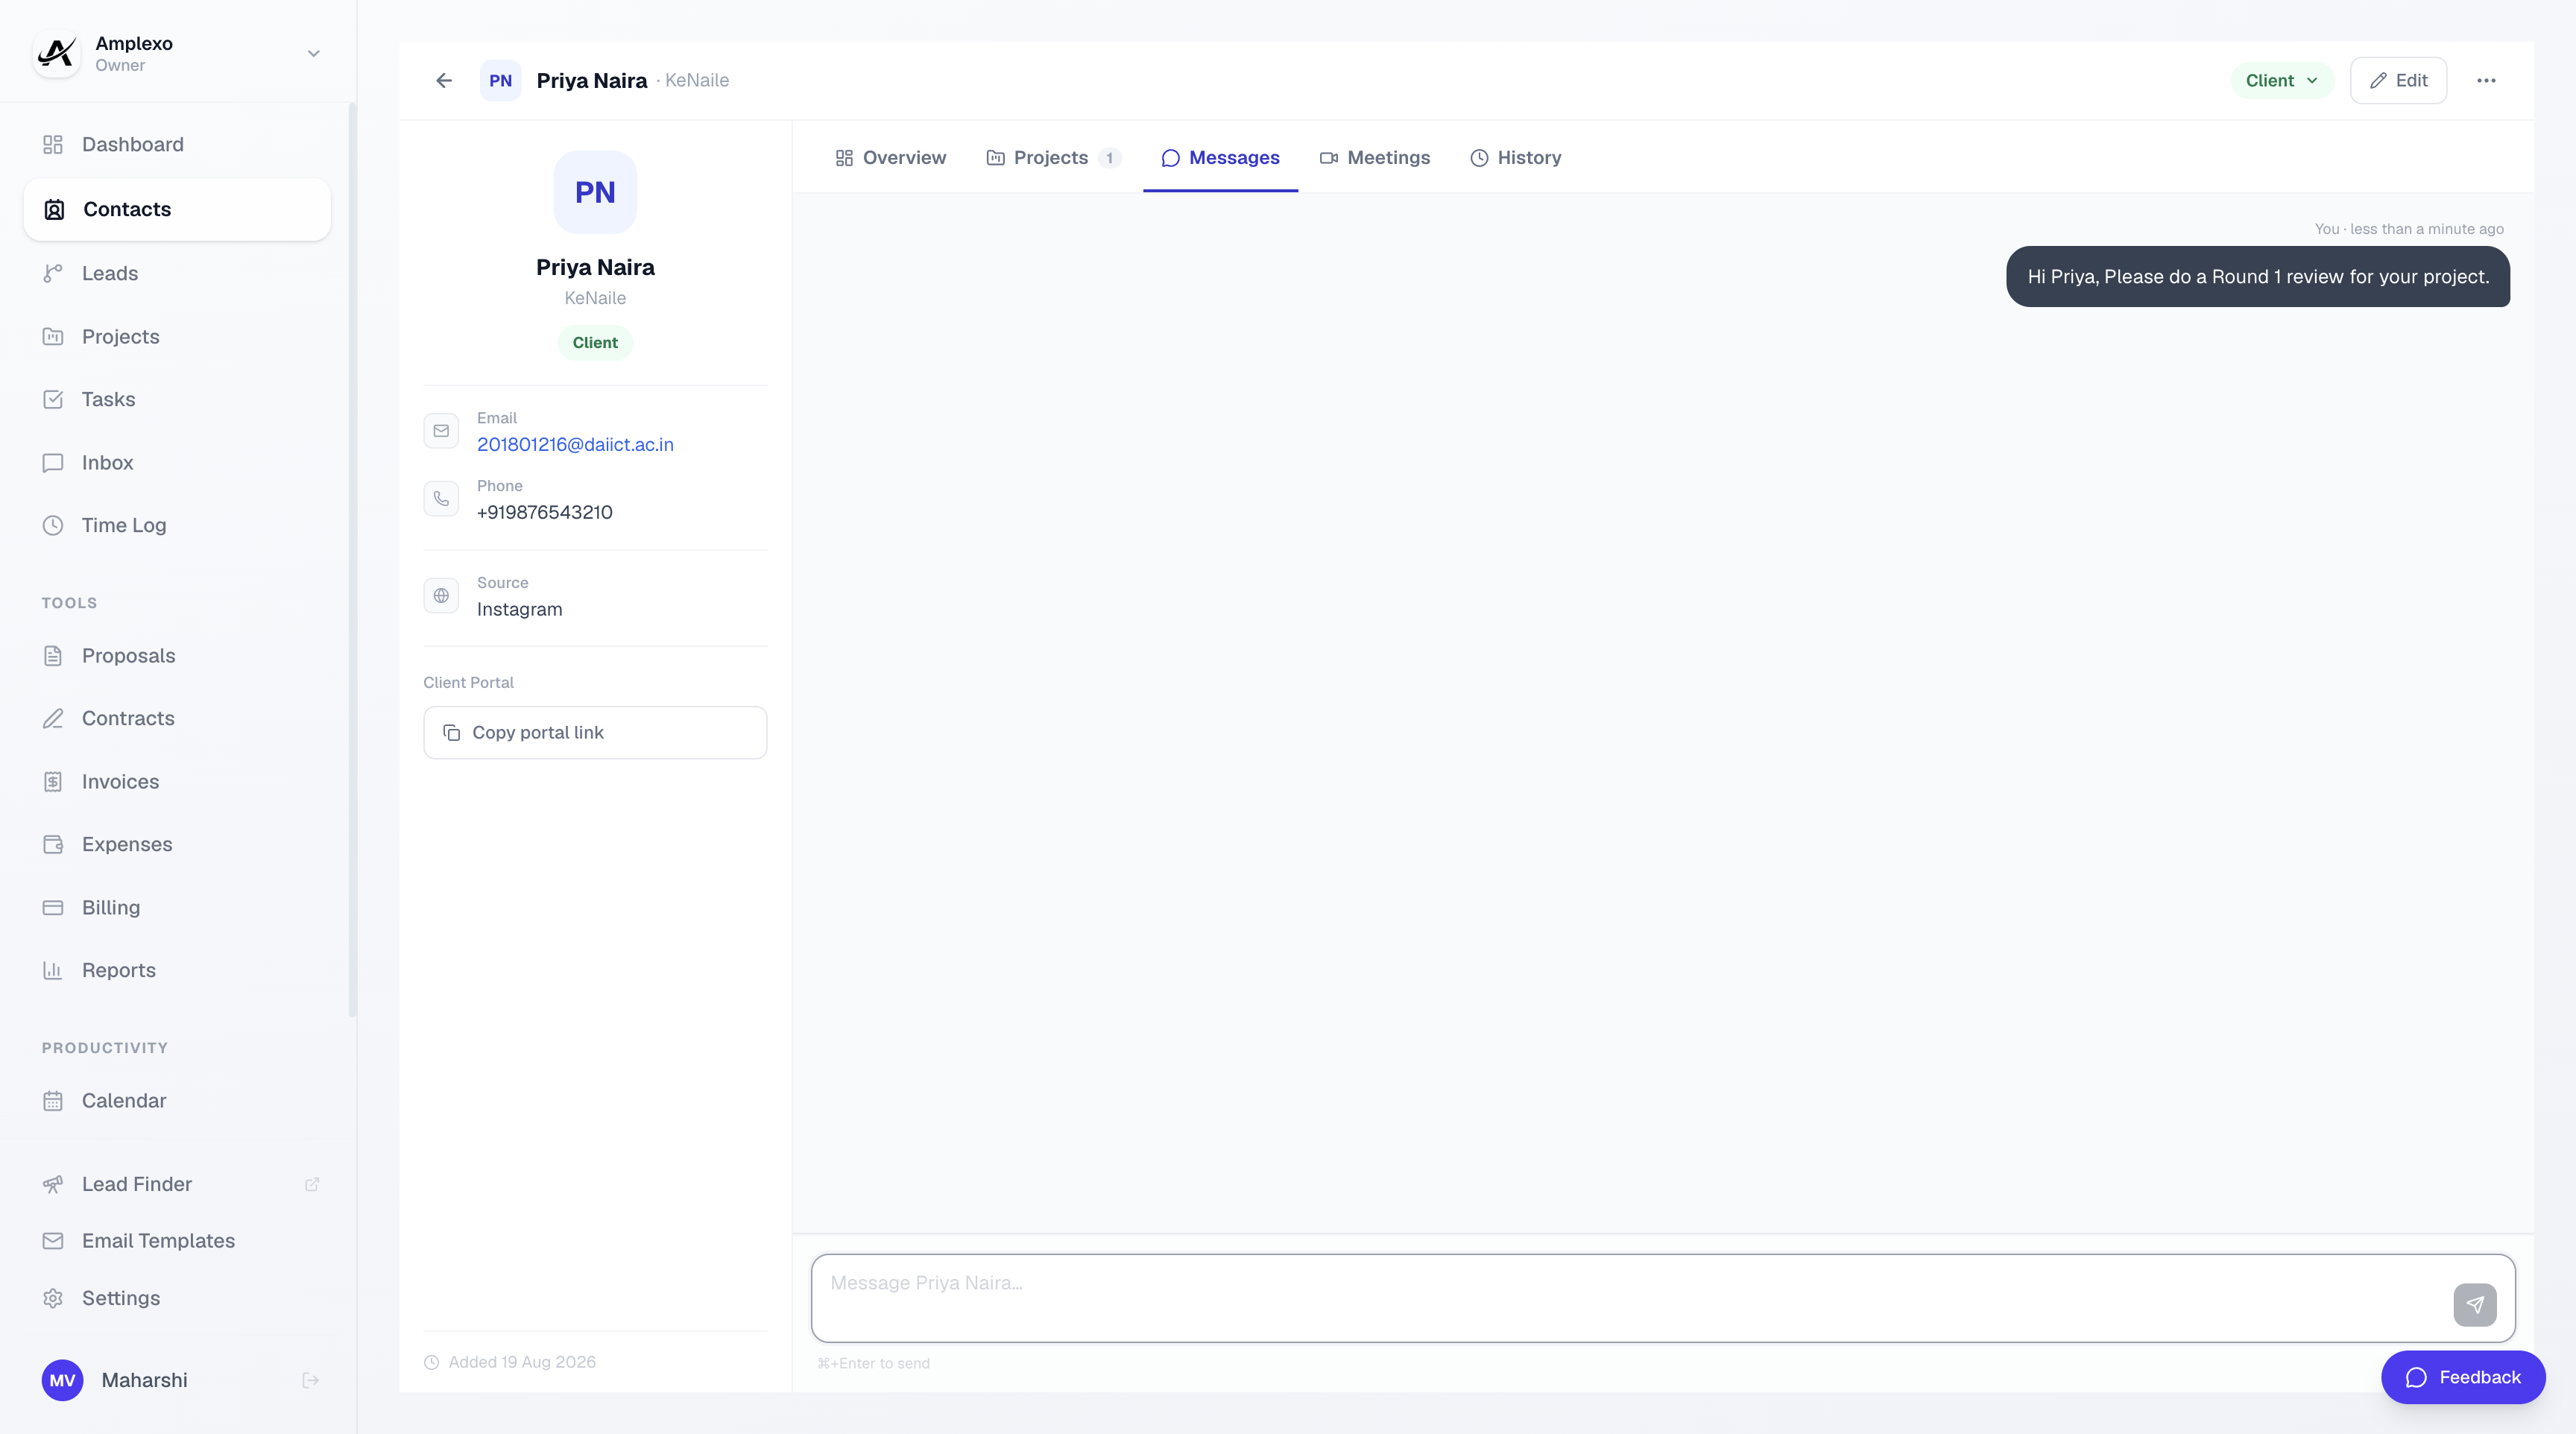Click the phone icon in contact details

(441, 499)
